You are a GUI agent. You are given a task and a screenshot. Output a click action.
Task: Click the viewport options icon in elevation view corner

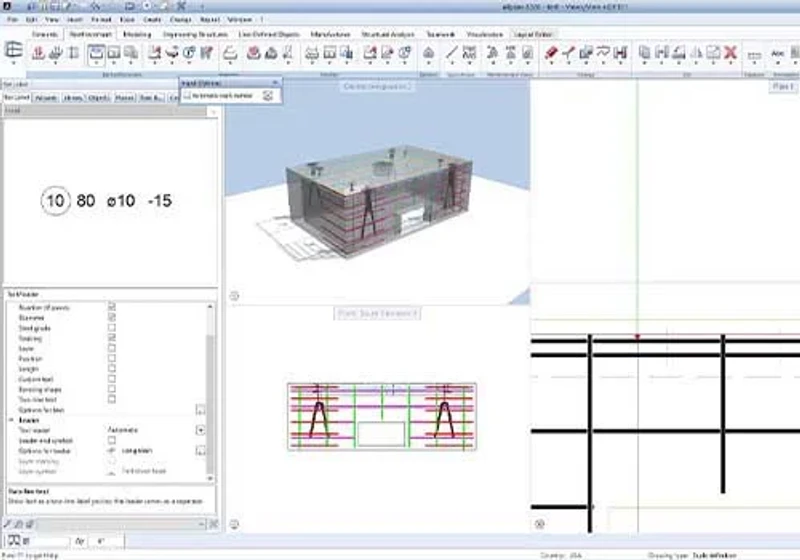point(234,524)
